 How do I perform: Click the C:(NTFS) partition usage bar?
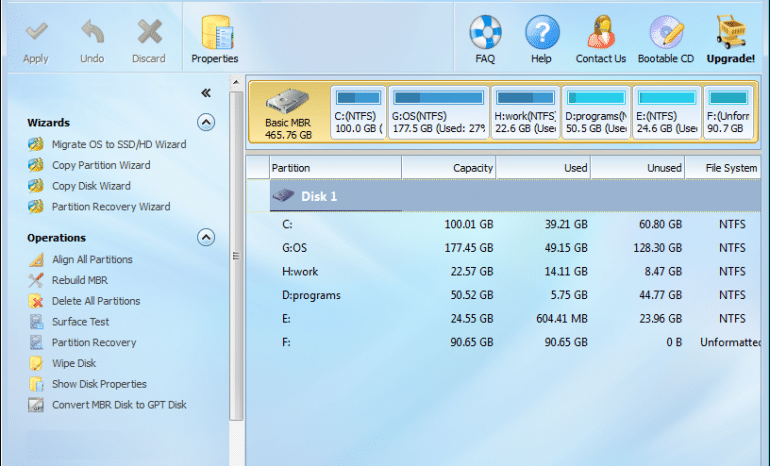358,98
